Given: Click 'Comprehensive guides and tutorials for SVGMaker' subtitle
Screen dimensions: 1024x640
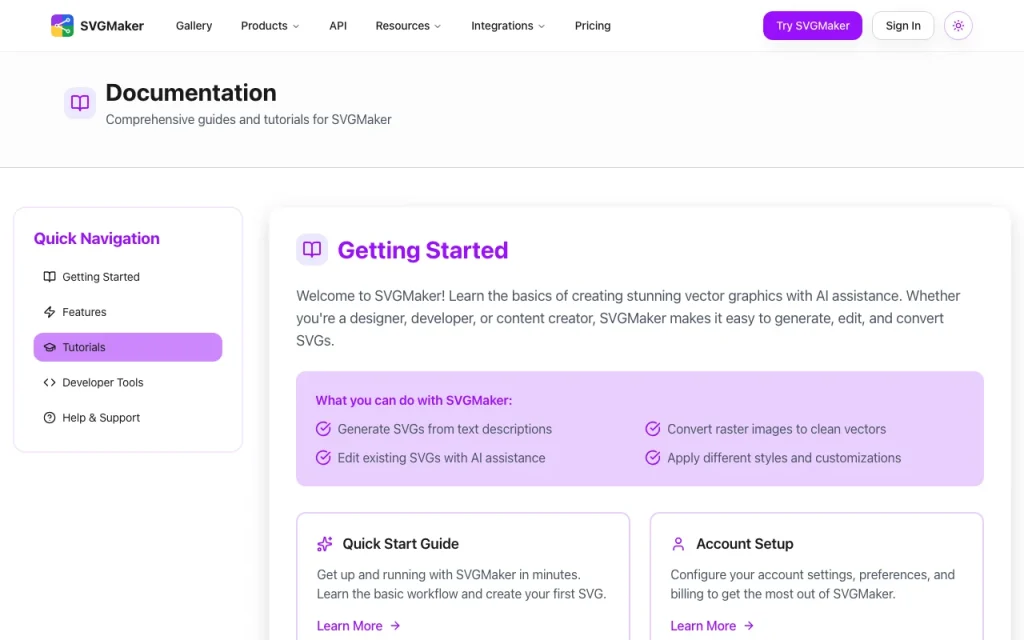Looking at the screenshot, I should [x=248, y=120].
